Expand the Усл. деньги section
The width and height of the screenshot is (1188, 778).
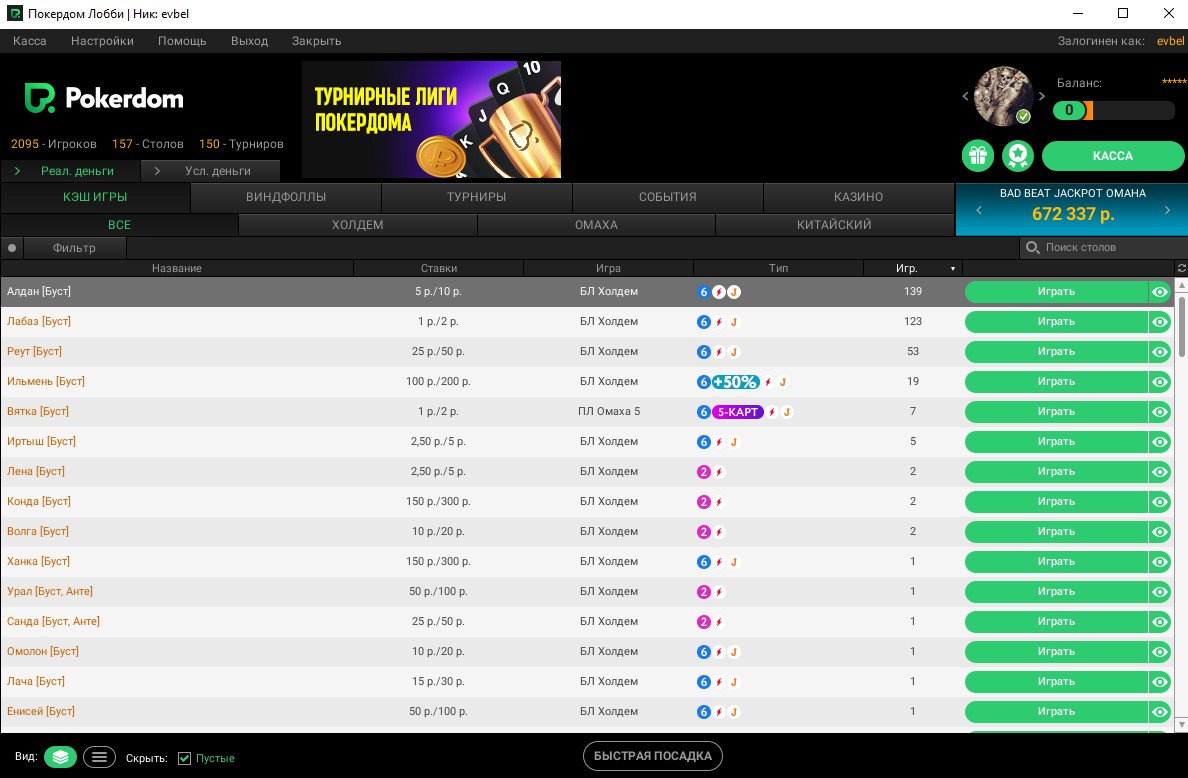[211, 171]
